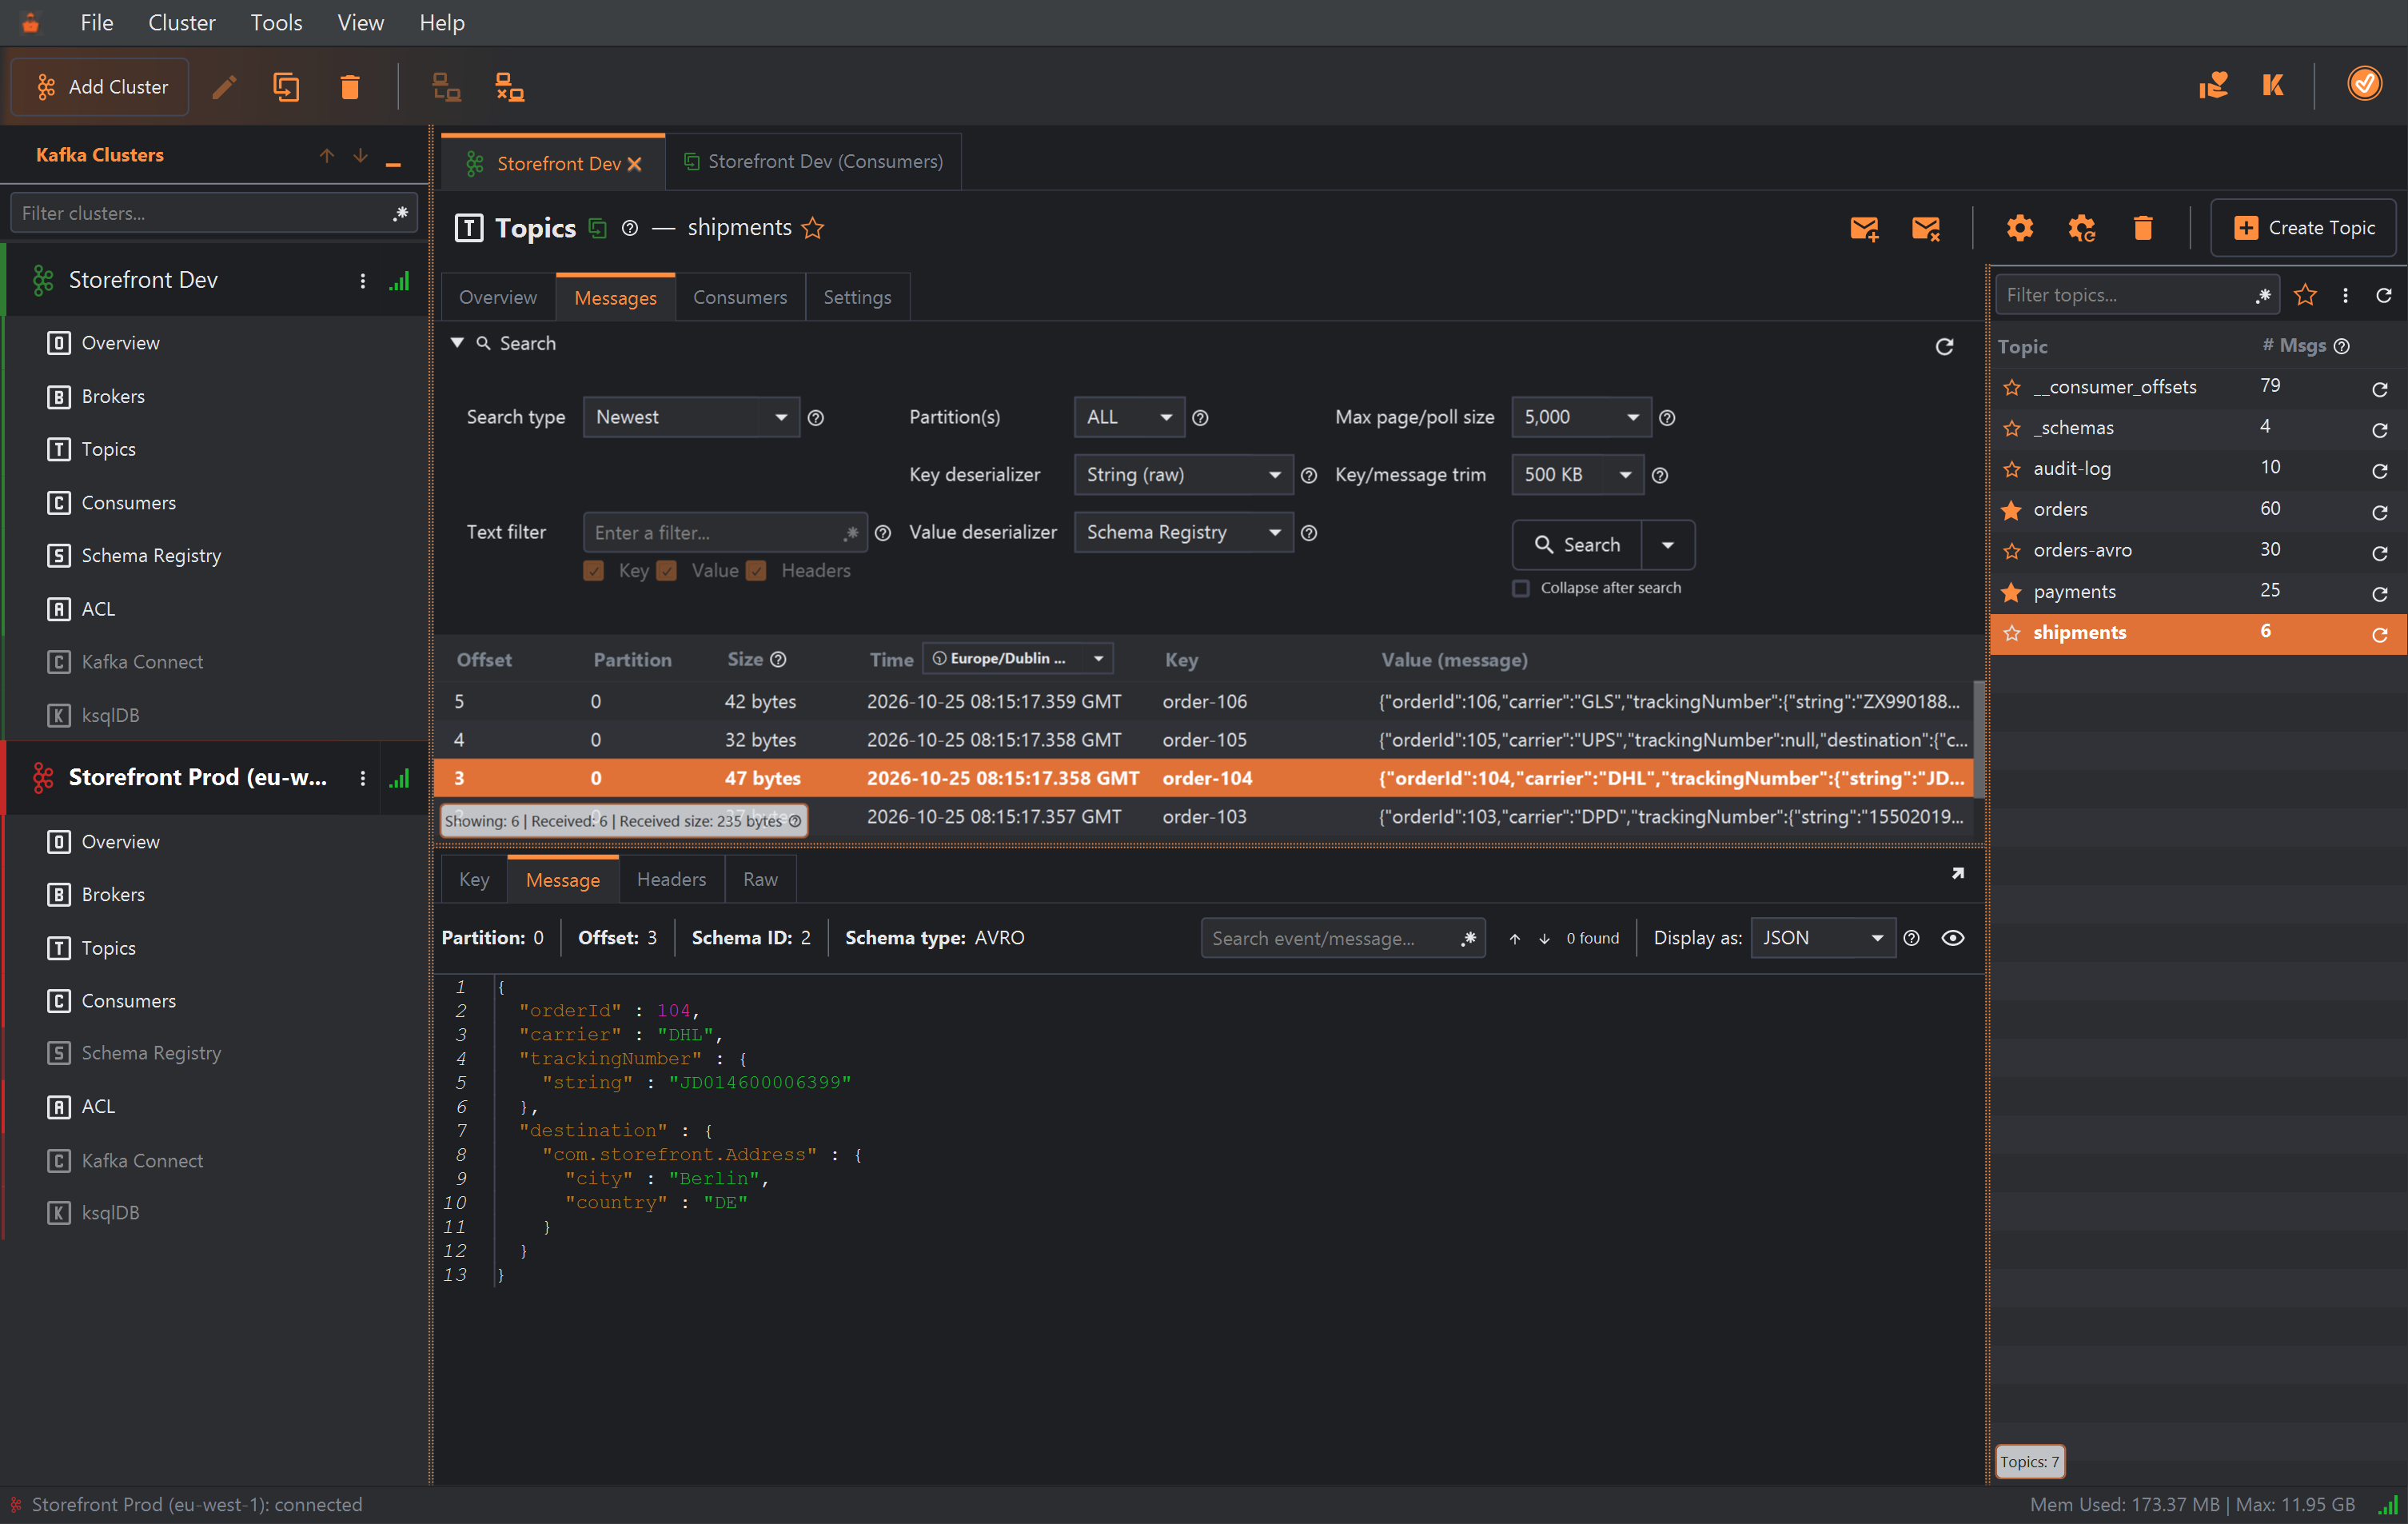
Task: Delete the shipments topic via trash icon
Action: 2143,228
